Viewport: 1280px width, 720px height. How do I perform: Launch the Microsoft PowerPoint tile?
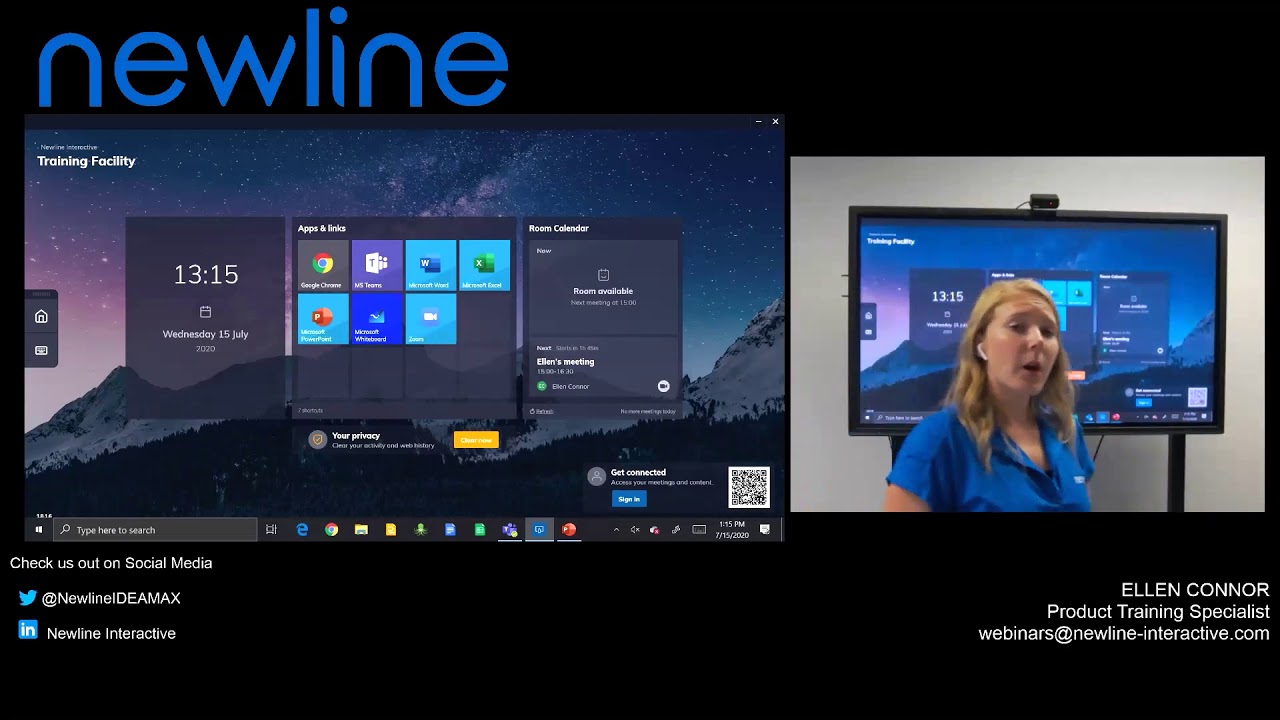(x=322, y=319)
